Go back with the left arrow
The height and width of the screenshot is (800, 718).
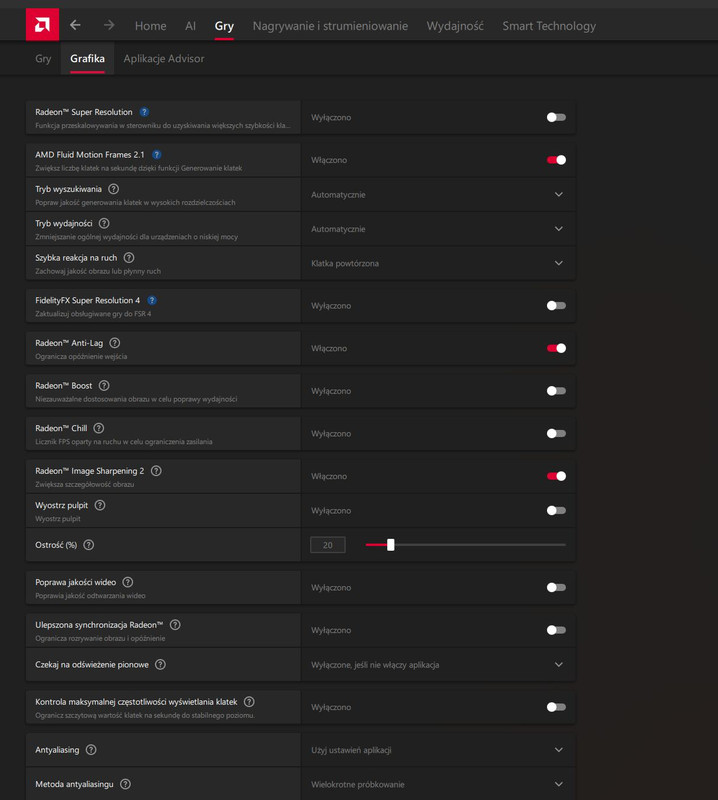(76, 25)
